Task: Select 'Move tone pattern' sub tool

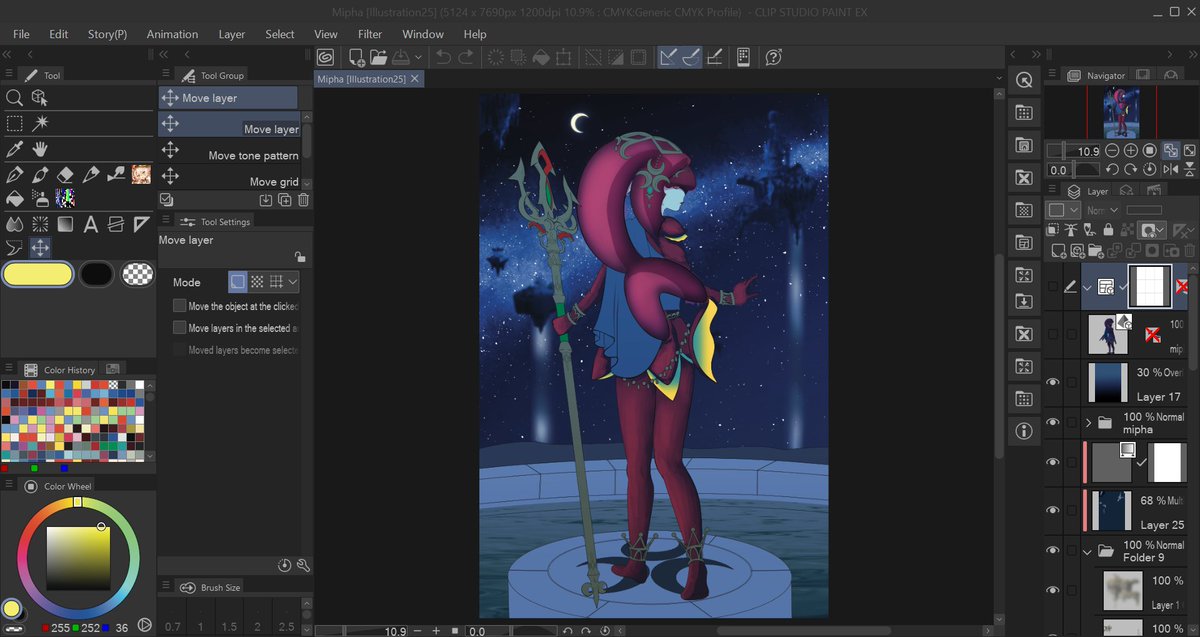Action: point(229,150)
